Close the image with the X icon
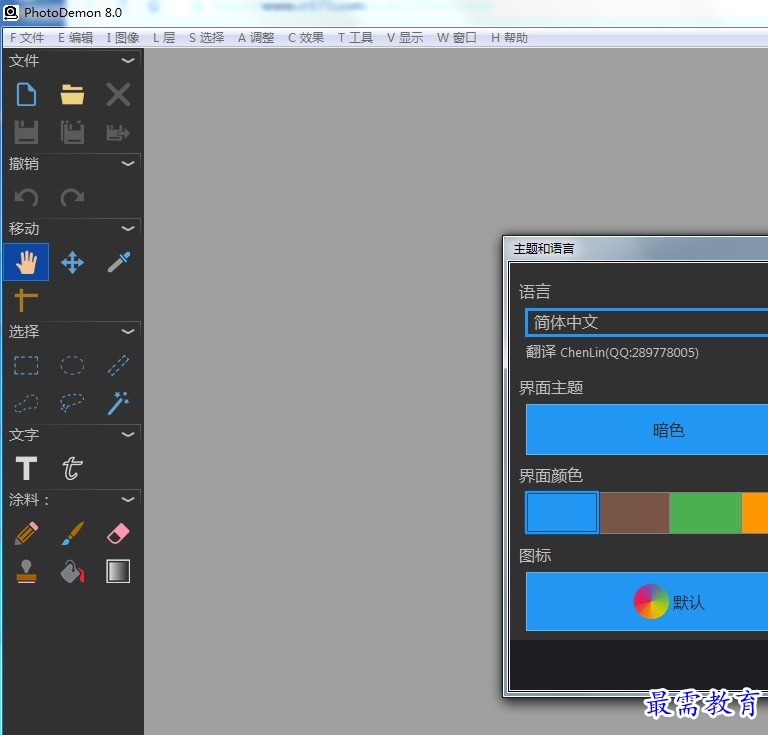Image resolution: width=768 pixels, height=735 pixels. [118, 95]
